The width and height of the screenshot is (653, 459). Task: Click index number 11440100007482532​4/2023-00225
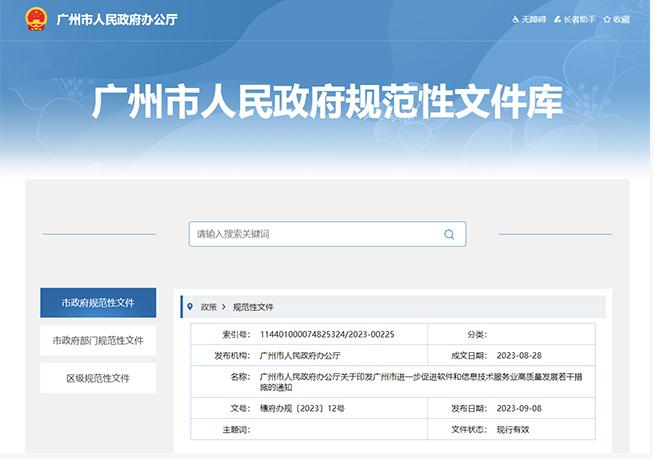327,334
